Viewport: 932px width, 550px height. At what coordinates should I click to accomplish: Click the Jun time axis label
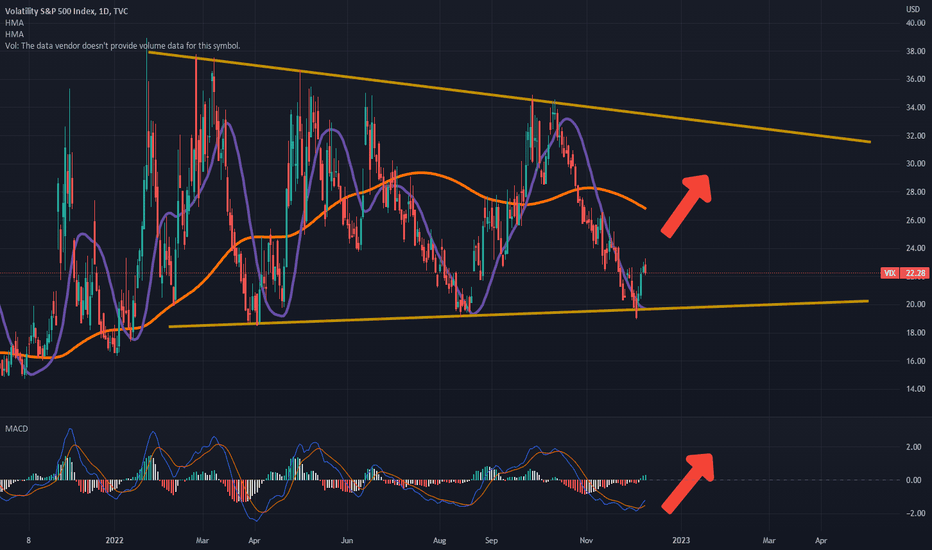[347, 540]
